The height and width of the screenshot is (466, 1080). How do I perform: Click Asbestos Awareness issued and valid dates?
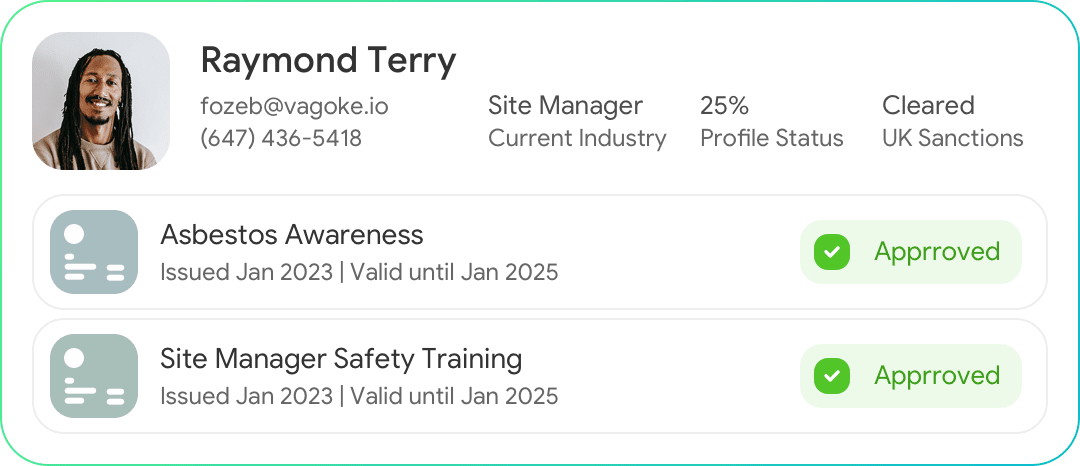pos(359,272)
